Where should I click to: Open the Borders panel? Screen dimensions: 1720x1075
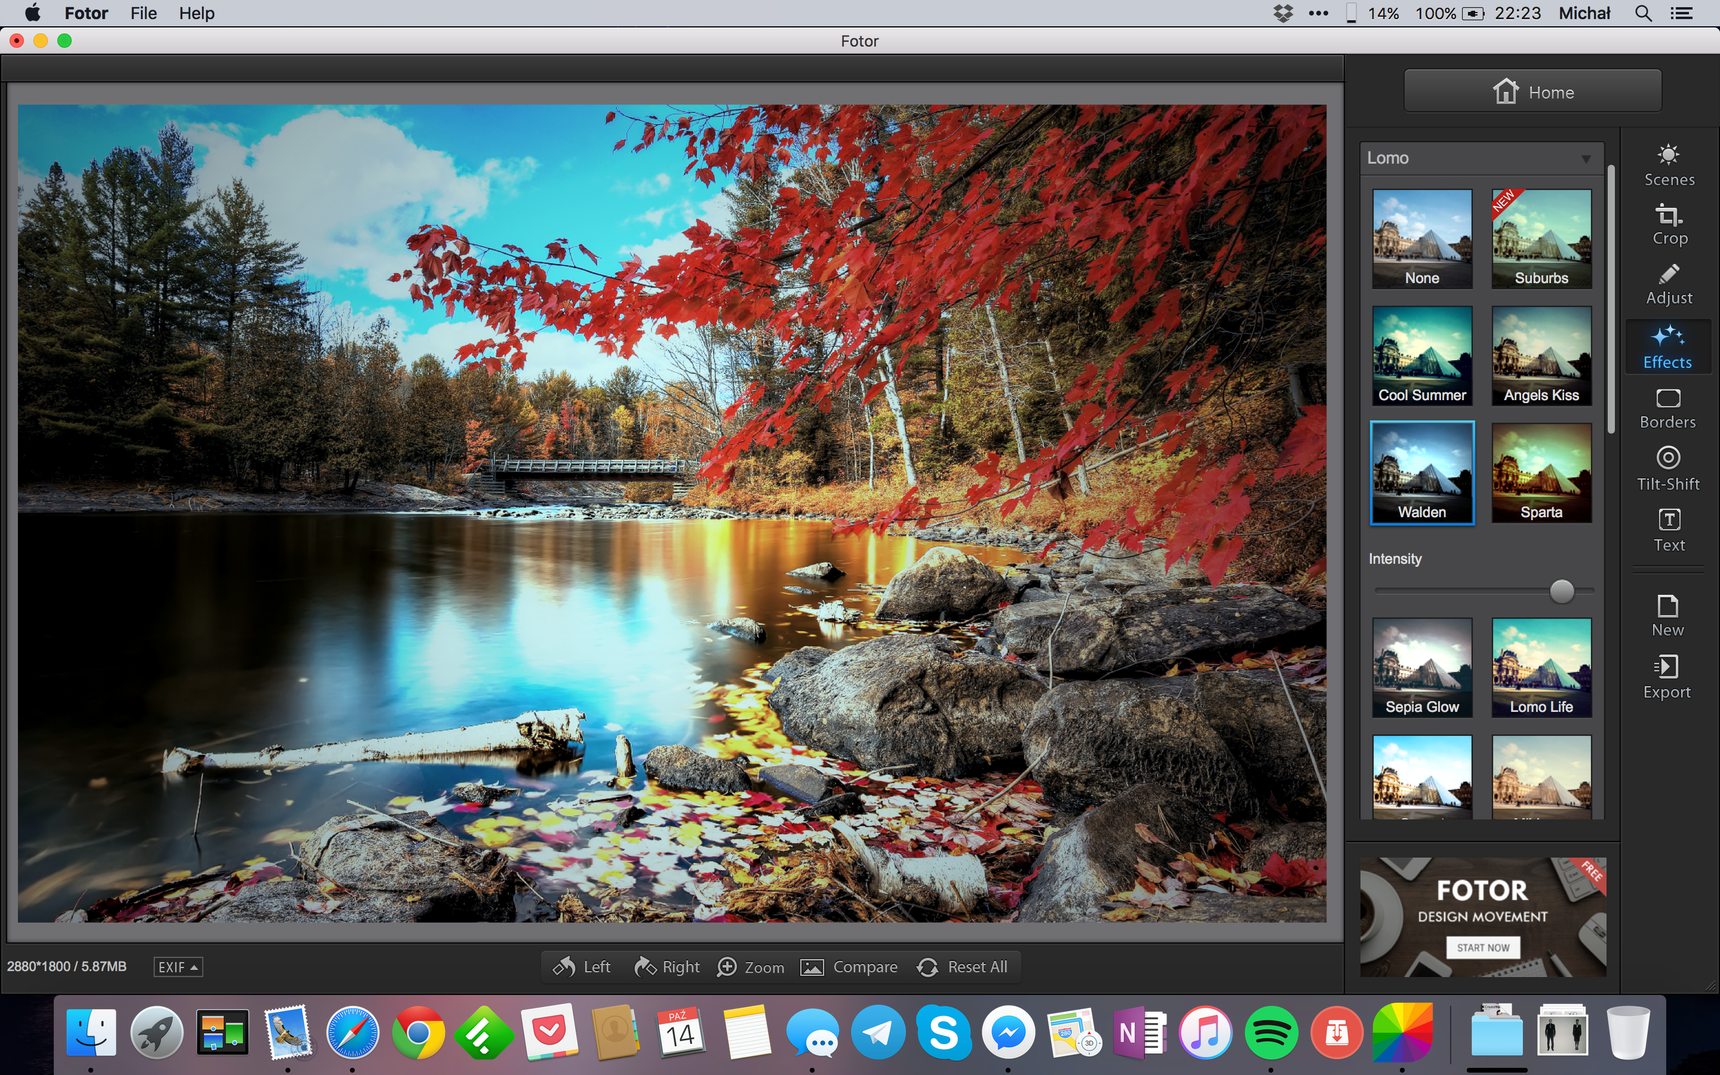point(1667,409)
